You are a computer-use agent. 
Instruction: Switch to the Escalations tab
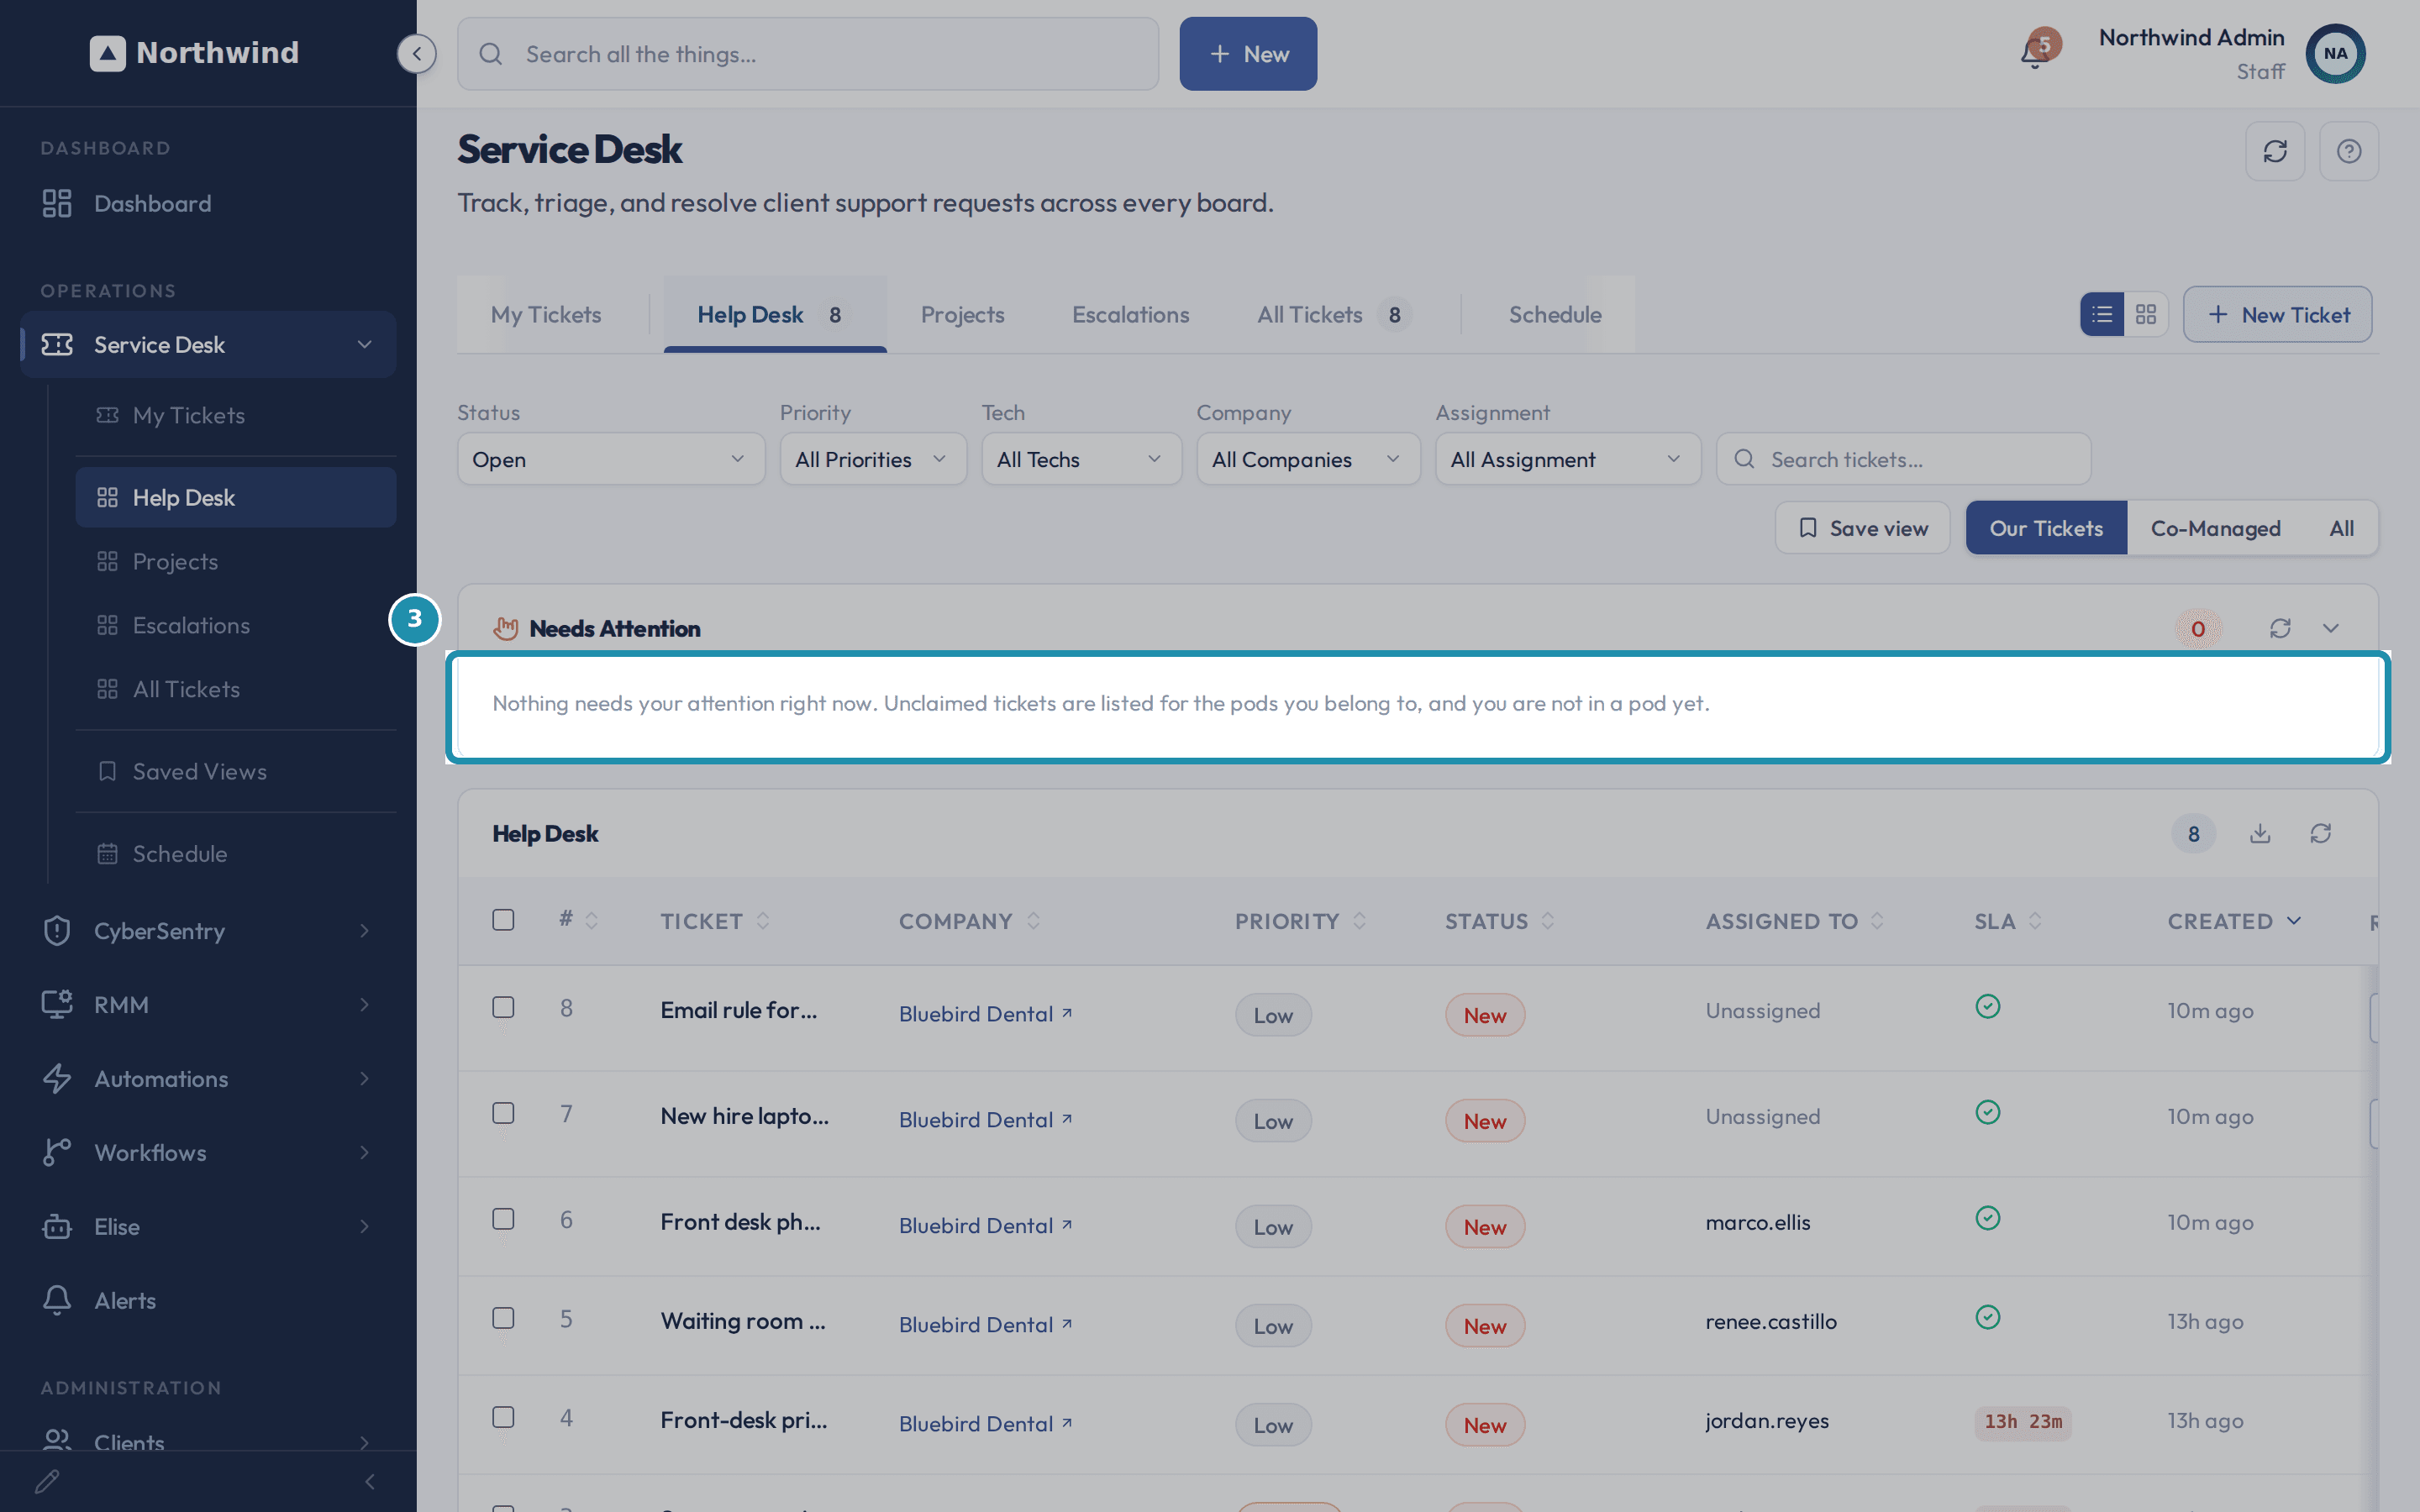pyautogui.click(x=1131, y=314)
